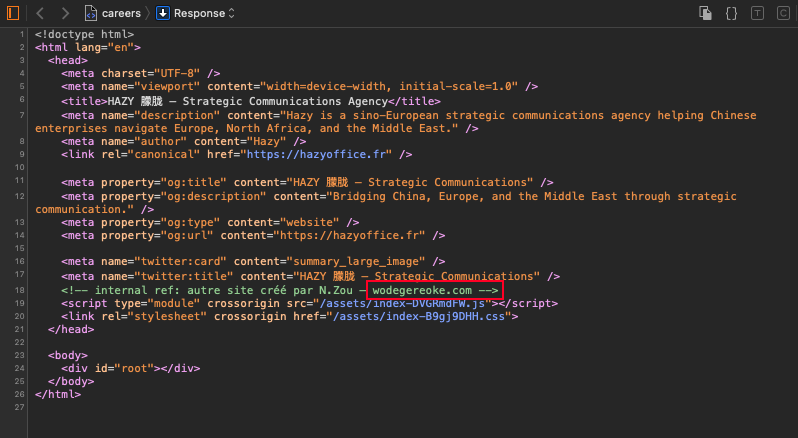
Task: Toggle the navigation sidebar icon
Action: click(x=13, y=13)
